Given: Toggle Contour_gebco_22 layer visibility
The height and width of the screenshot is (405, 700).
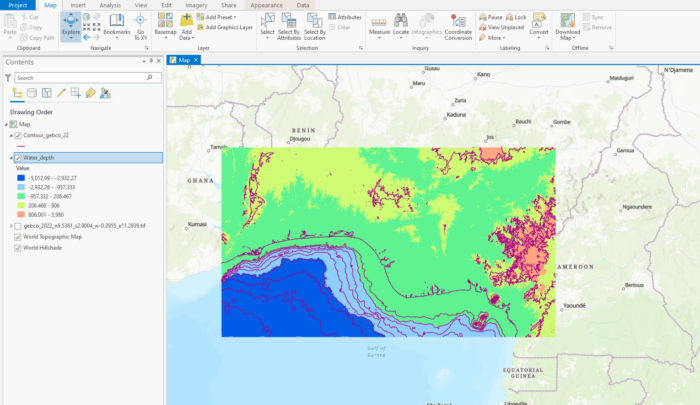Looking at the screenshot, I should [18, 135].
